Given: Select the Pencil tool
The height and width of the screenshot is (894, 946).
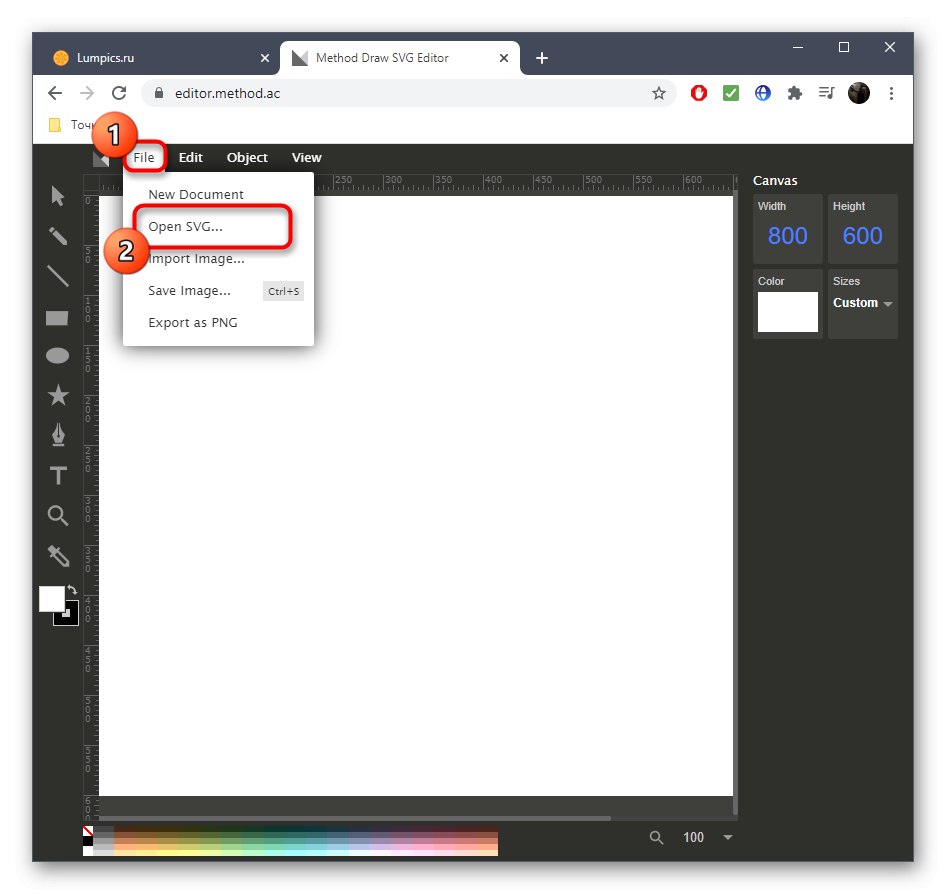Looking at the screenshot, I should pos(58,236).
